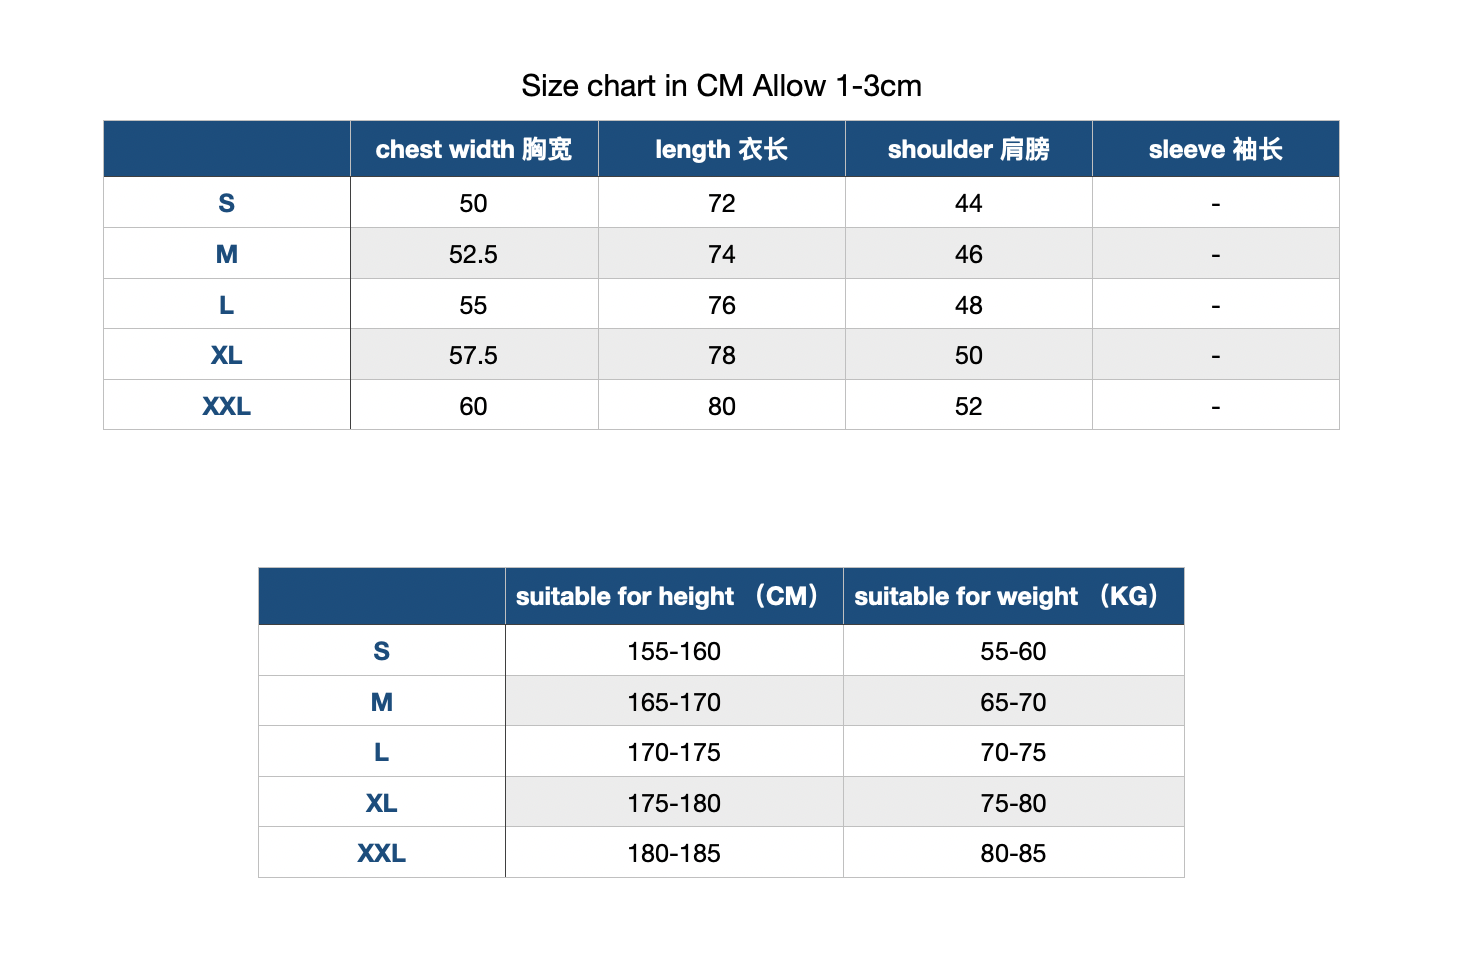Select the 'chest width' column header
This screenshot has width=1466, height=968.
tap(474, 150)
